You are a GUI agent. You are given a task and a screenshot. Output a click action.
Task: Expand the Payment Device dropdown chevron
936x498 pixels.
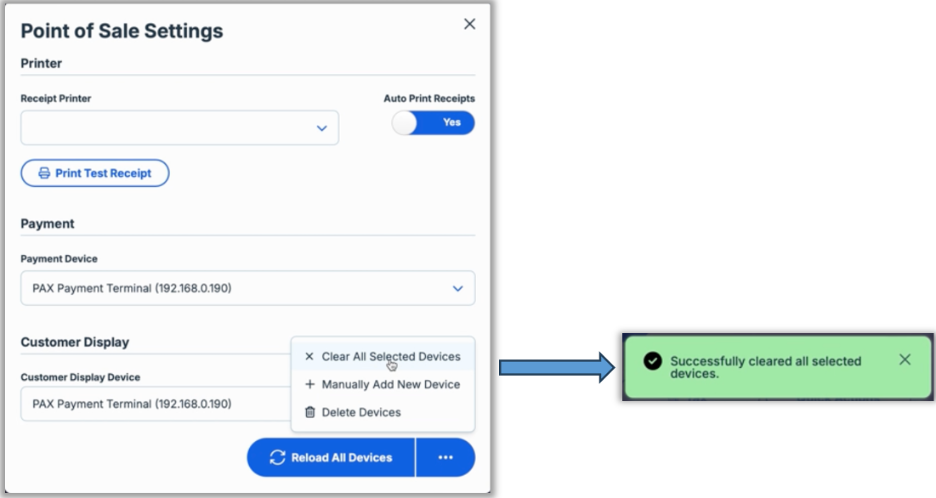[458, 288]
